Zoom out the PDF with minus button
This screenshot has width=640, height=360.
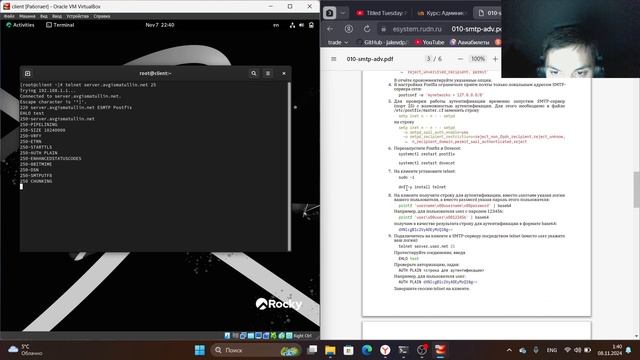click(x=460, y=59)
